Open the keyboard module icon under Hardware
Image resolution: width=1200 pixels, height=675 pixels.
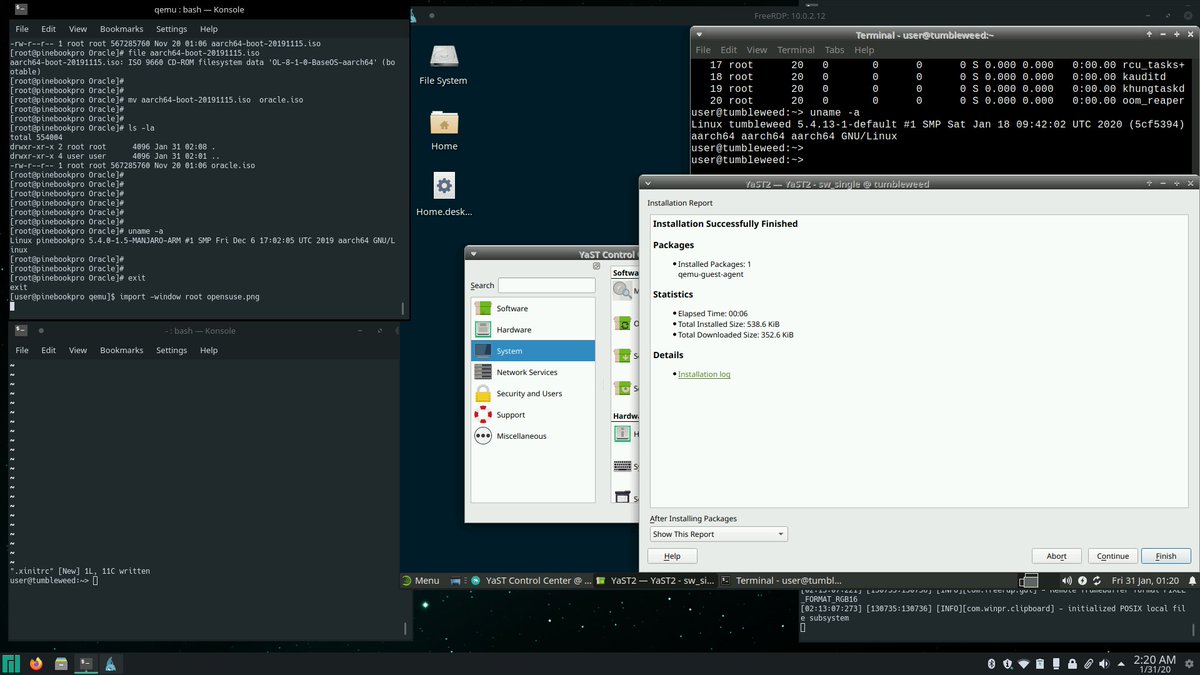click(623, 466)
